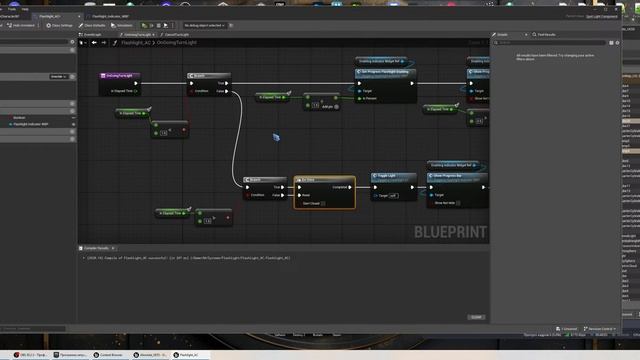Click the Flashlight_AC breadcrumb link

[x=136, y=42]
